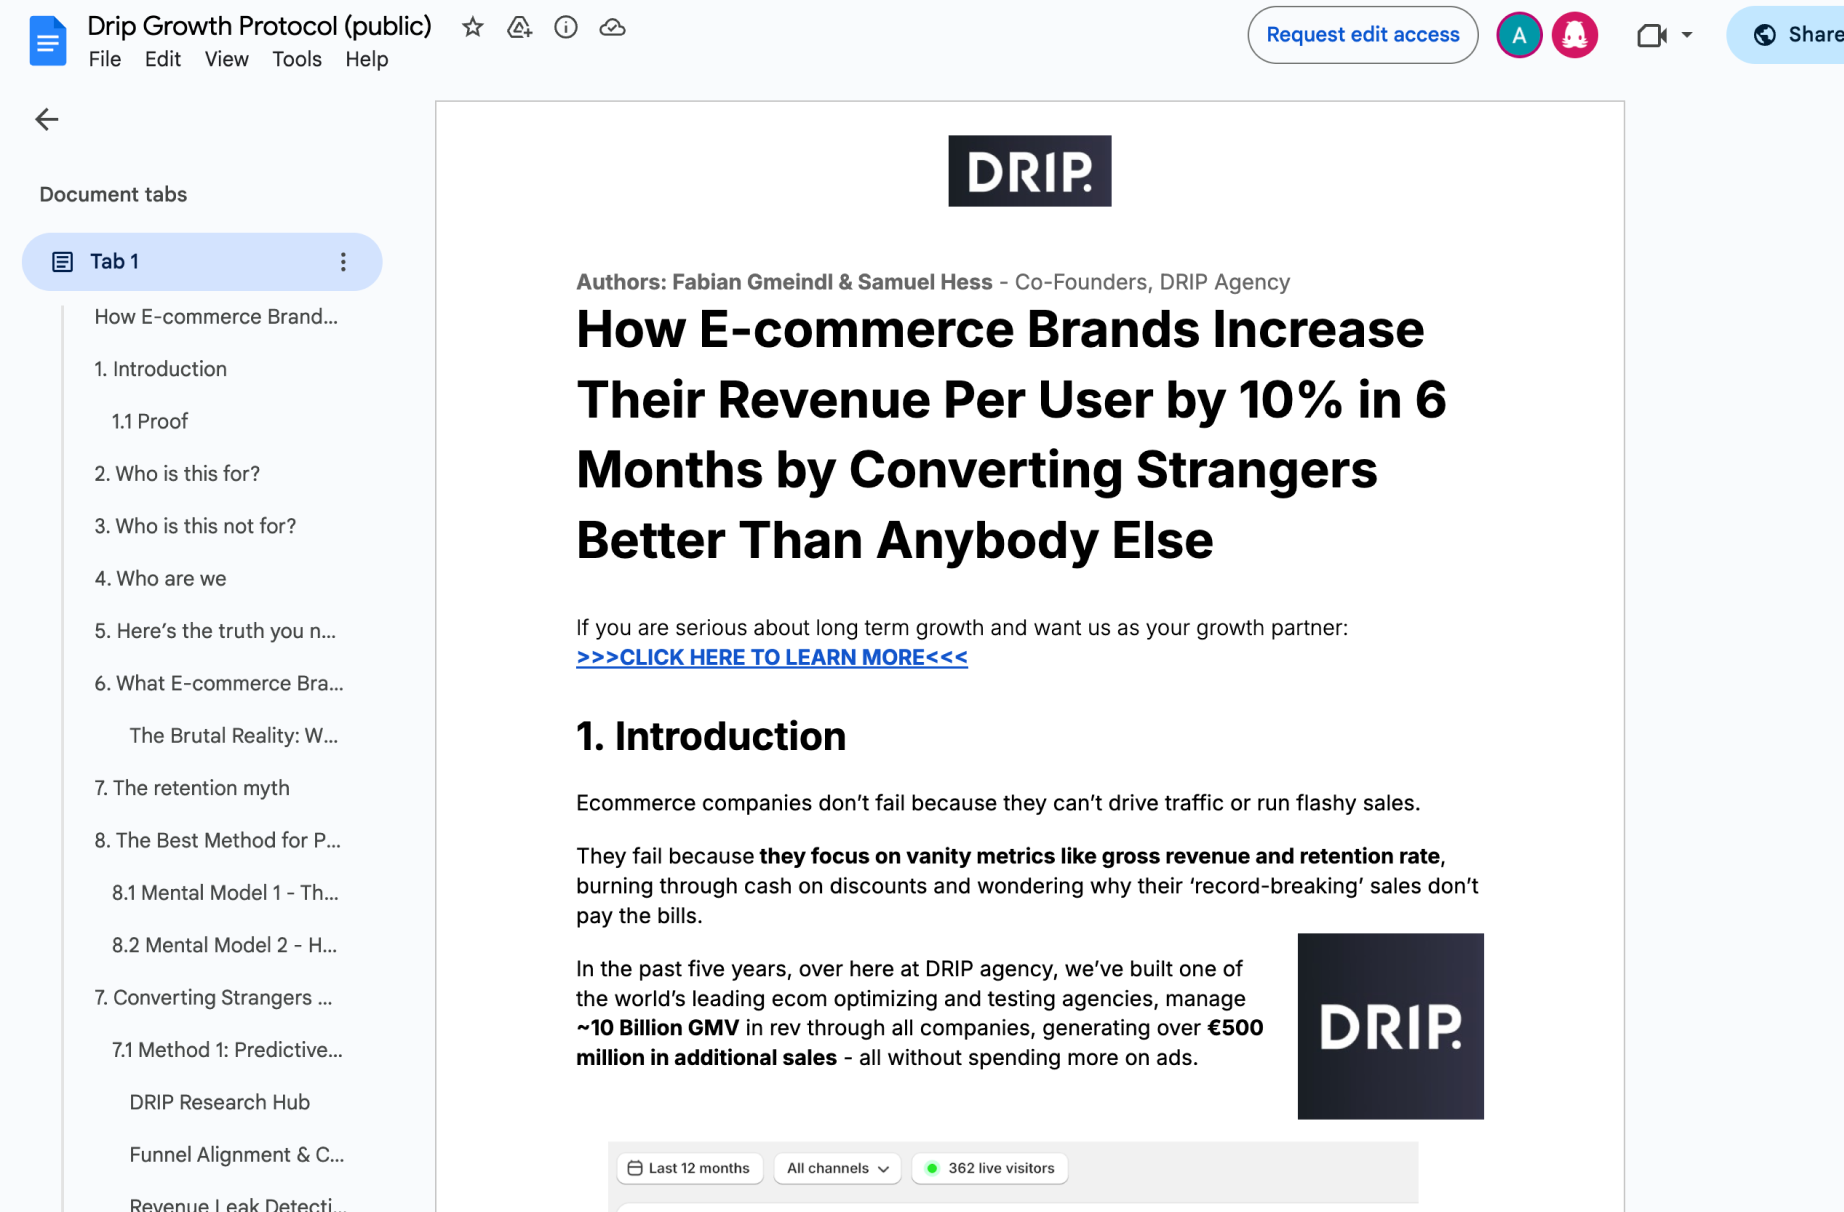
Task: Open Tab 1 three-dot options menu
Action: pos(343,261)
